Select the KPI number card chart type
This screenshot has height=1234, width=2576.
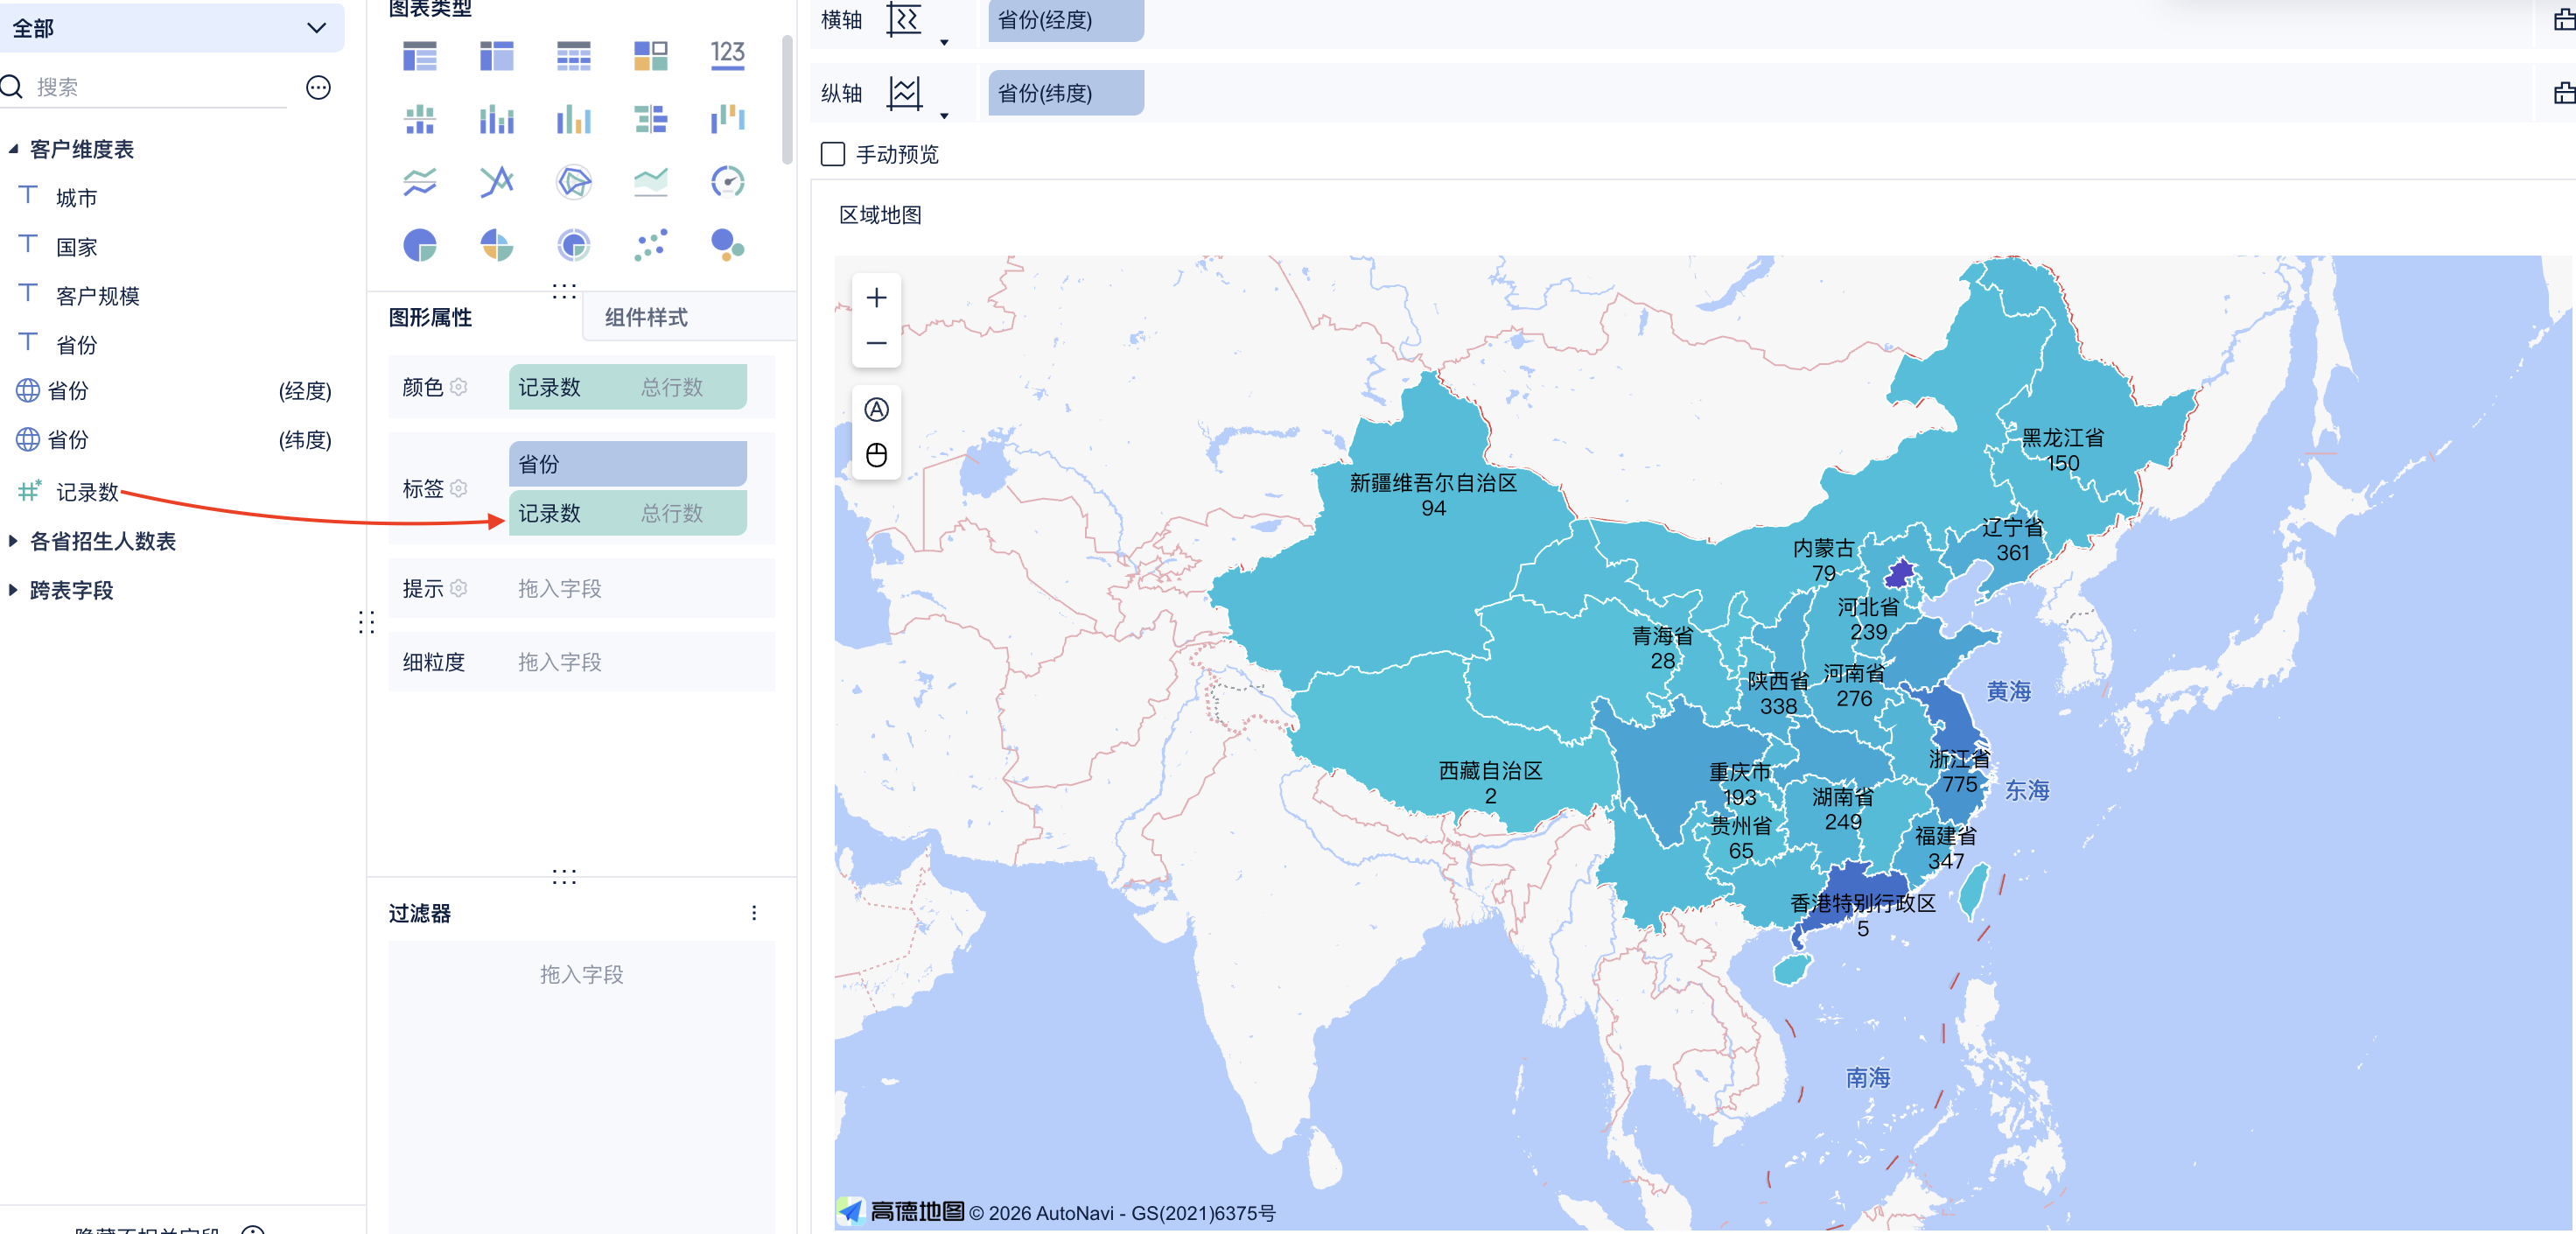727,56
